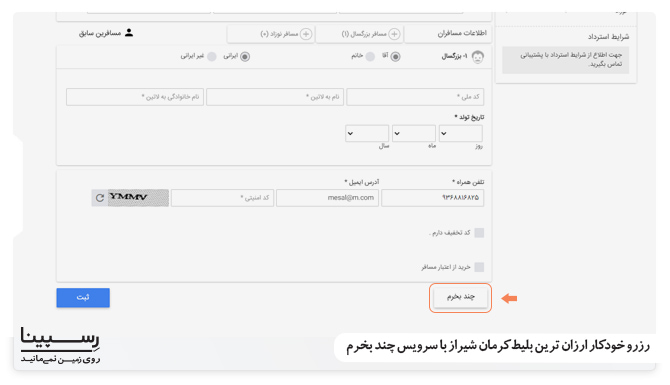This screenshot has height=385, width=670.
Task: Open the اطلاعات مسافران tab
Action: [x=447, y=34]
